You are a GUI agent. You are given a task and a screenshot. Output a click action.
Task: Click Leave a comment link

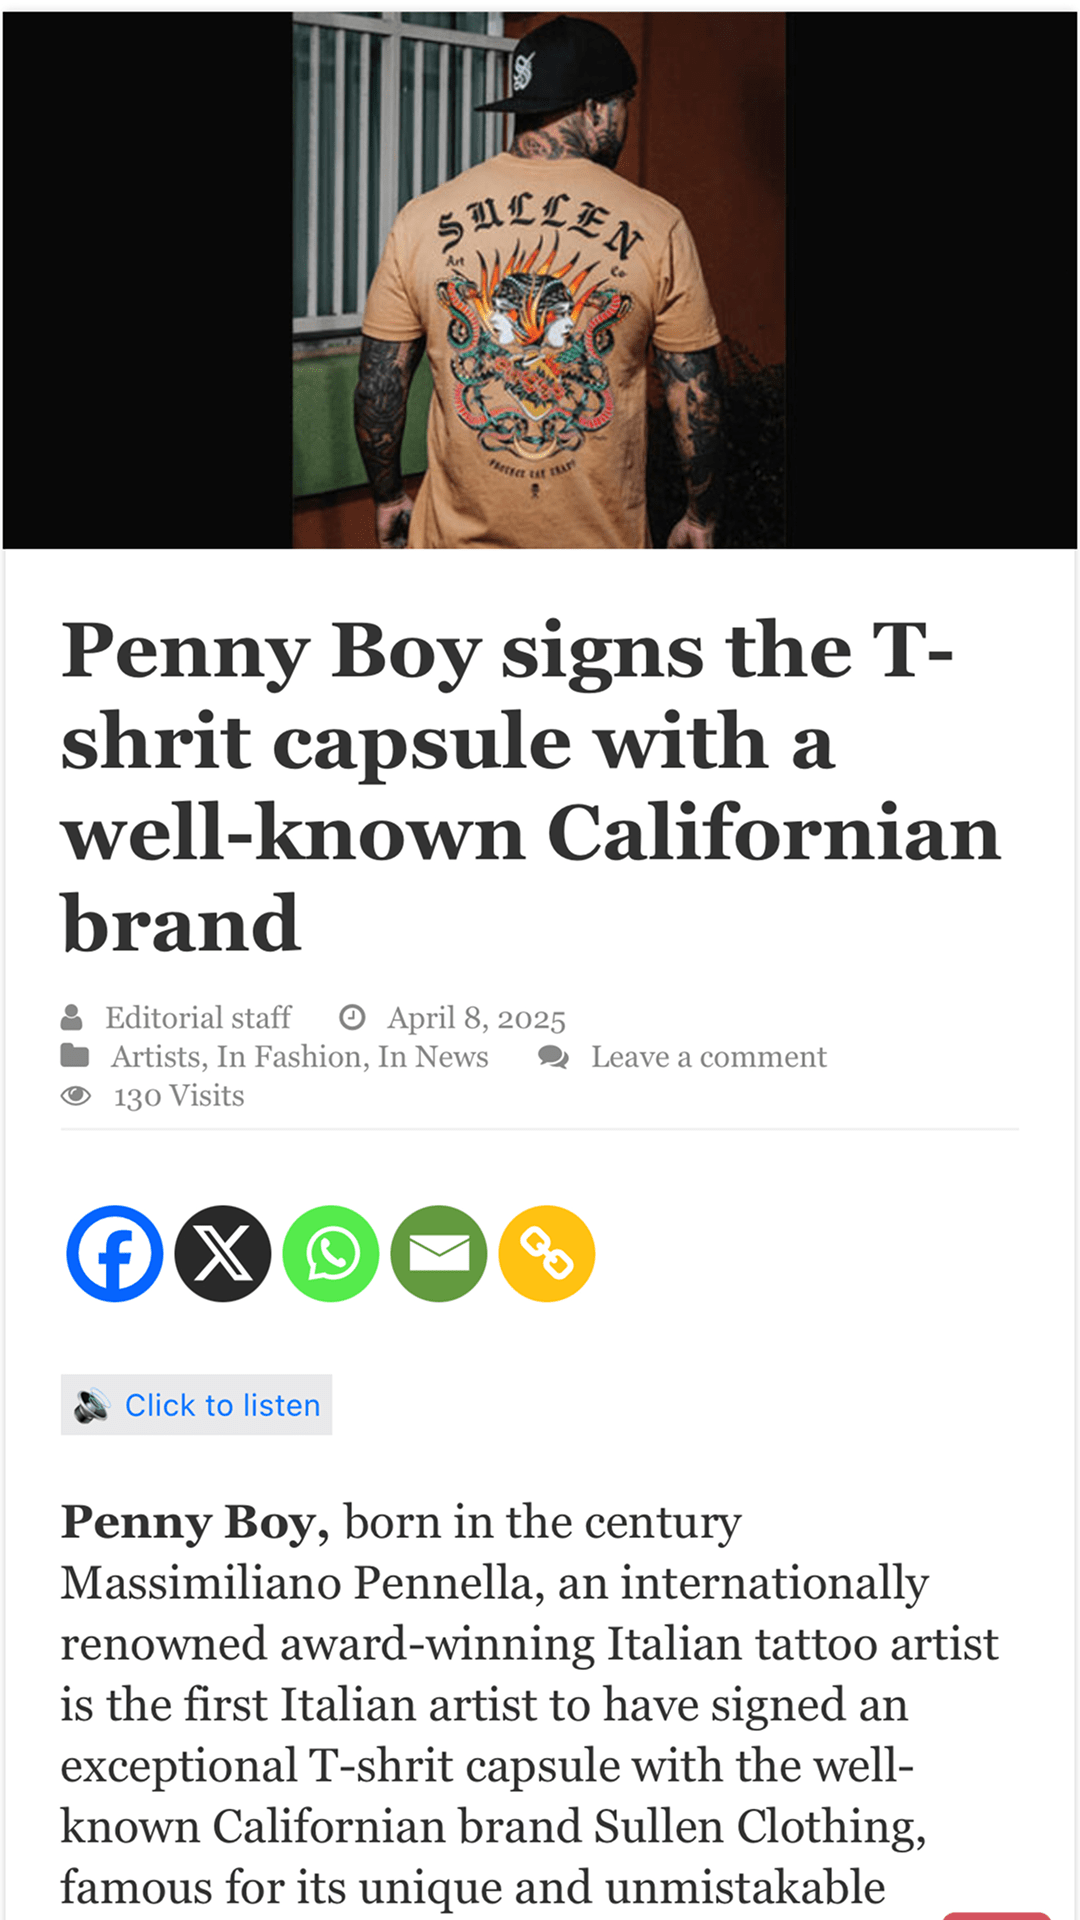click(x=708, y=1057)
